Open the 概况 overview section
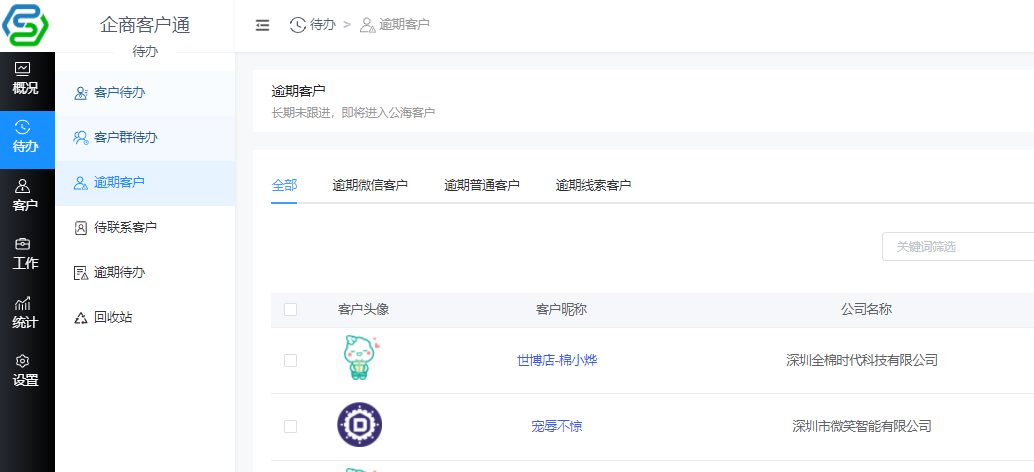1034x472 pixels. coord(26,80)
